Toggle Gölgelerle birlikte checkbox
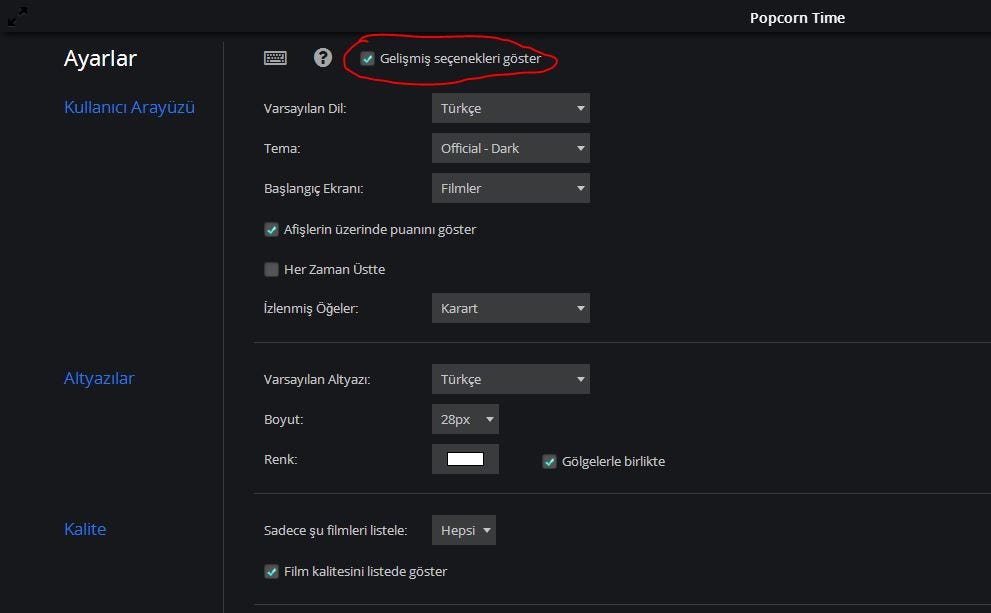This screenshot has width=991, height=613. (549, 461)
